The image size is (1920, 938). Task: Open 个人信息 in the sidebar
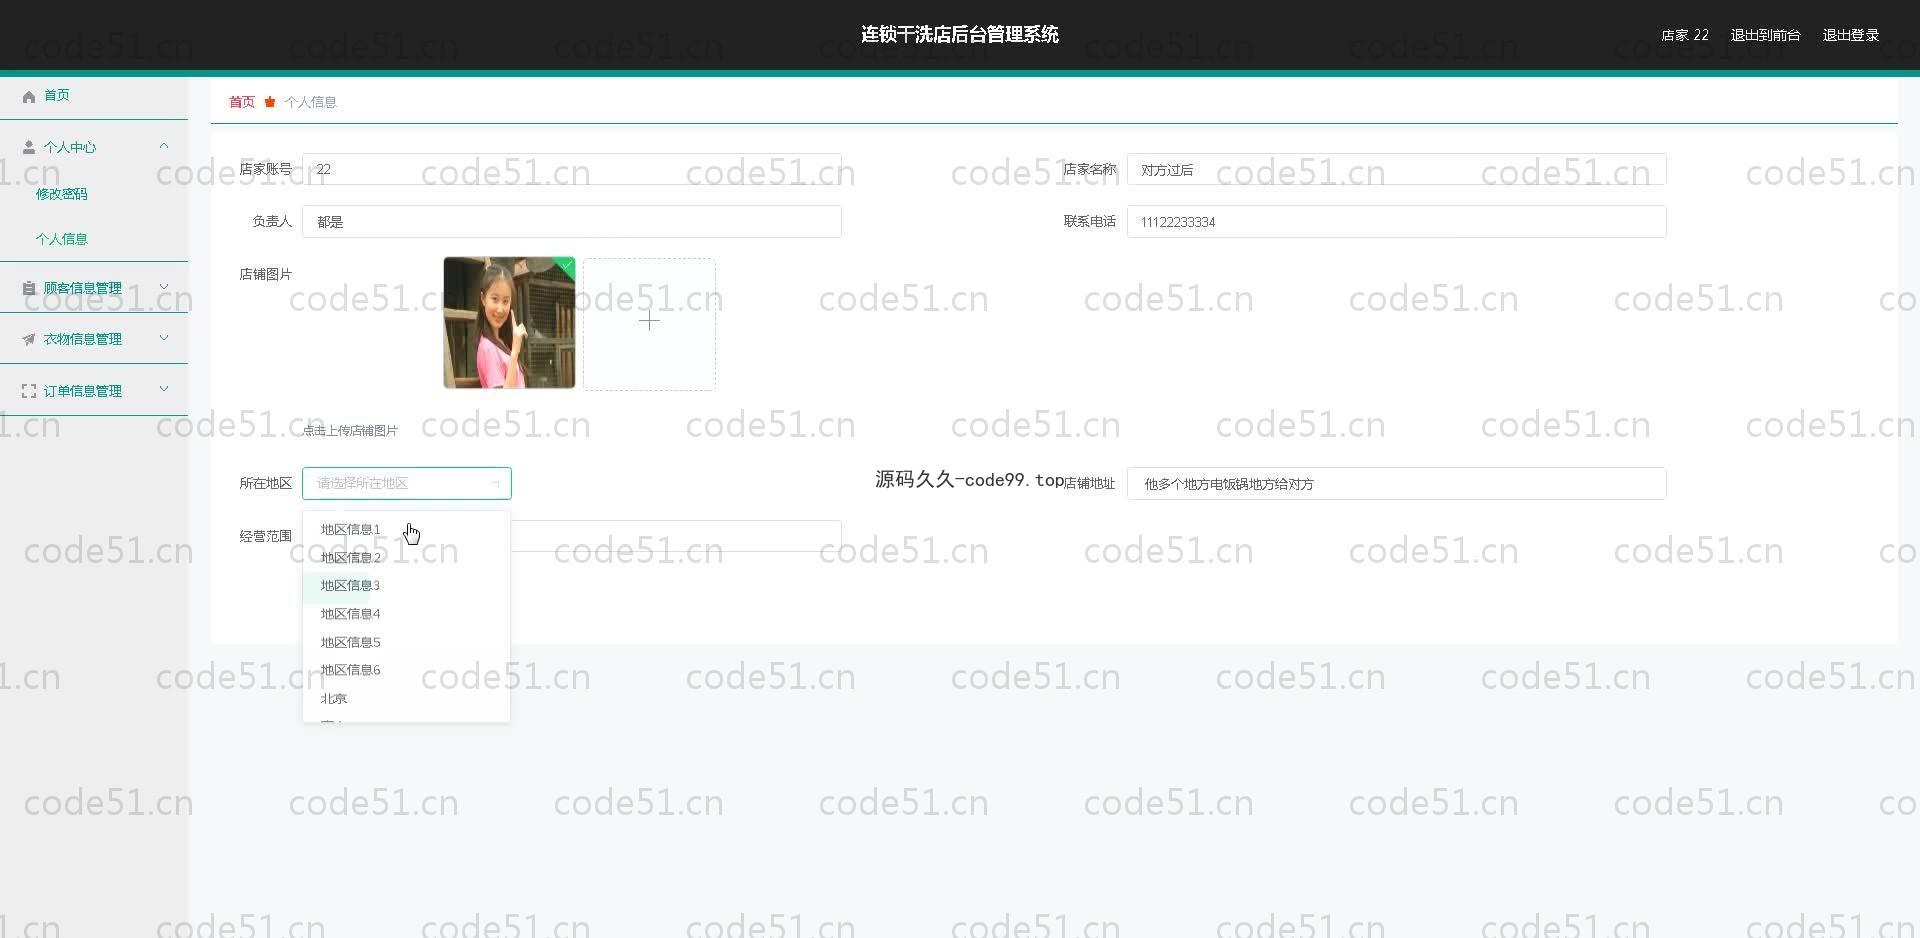tap(62, 239)
